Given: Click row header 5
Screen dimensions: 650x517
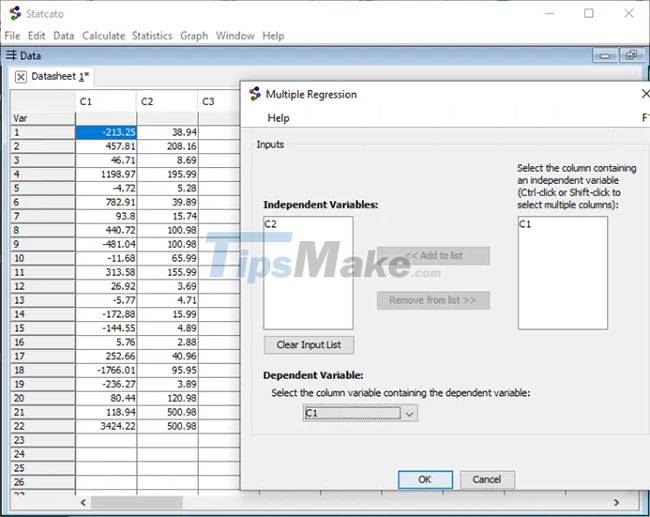Looking at the screenshot, I should [43, 188].
